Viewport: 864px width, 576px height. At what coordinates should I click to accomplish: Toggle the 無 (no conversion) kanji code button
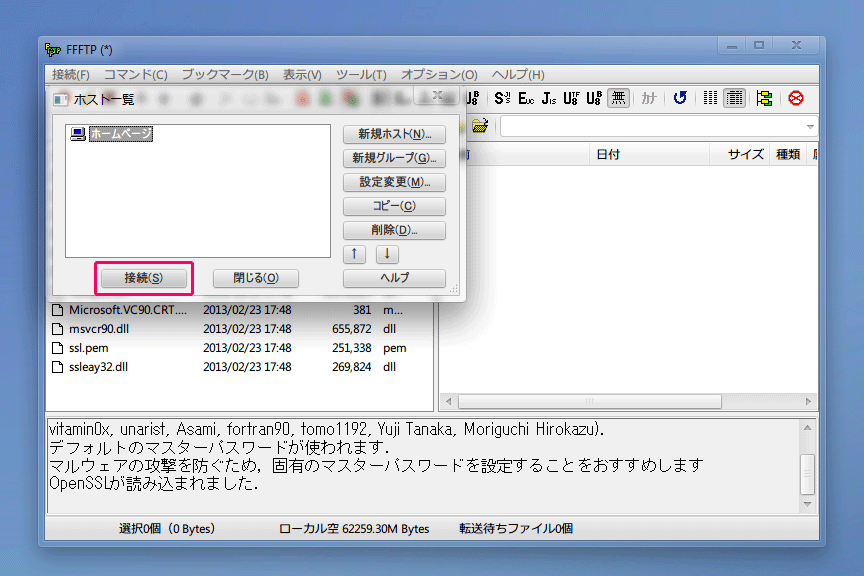[619, 98]
